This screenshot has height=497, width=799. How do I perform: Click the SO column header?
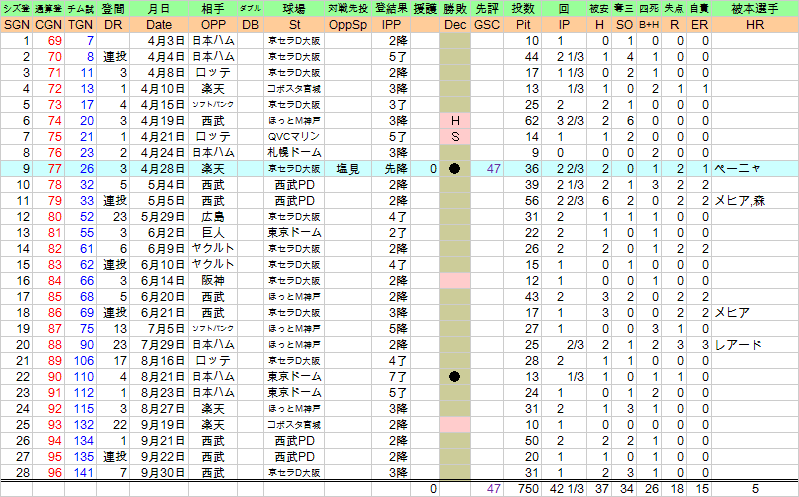click(624, 25)
